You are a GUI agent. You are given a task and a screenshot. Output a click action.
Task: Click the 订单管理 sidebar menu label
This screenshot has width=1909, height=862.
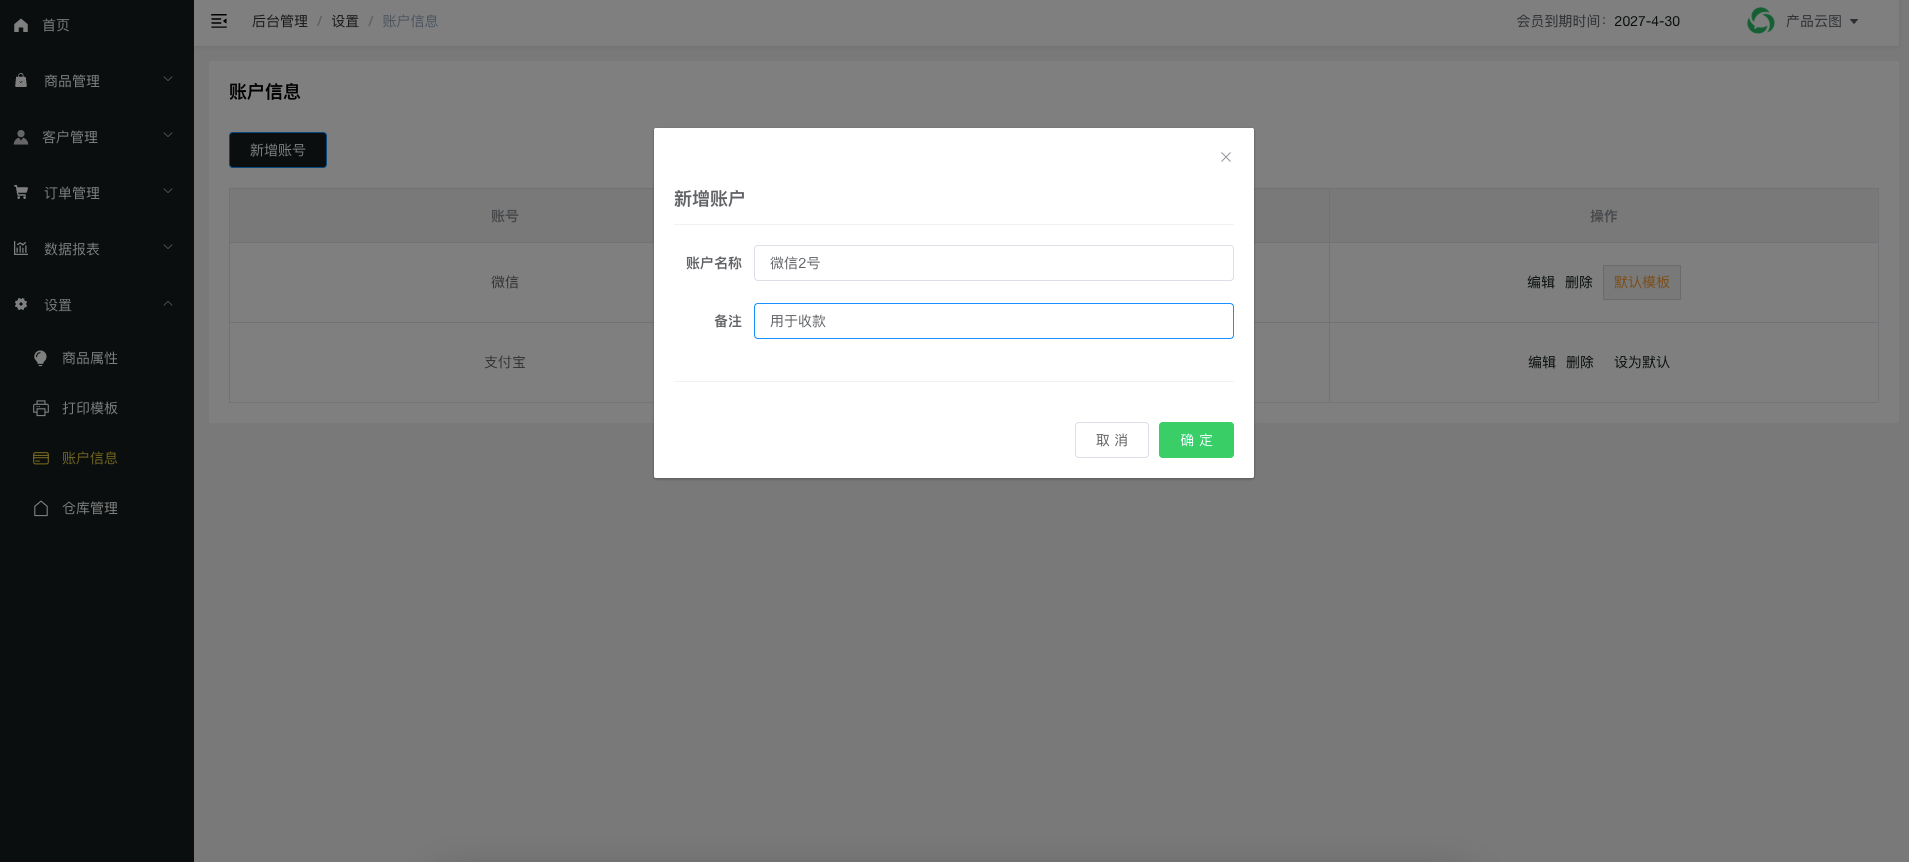point(72,193)
